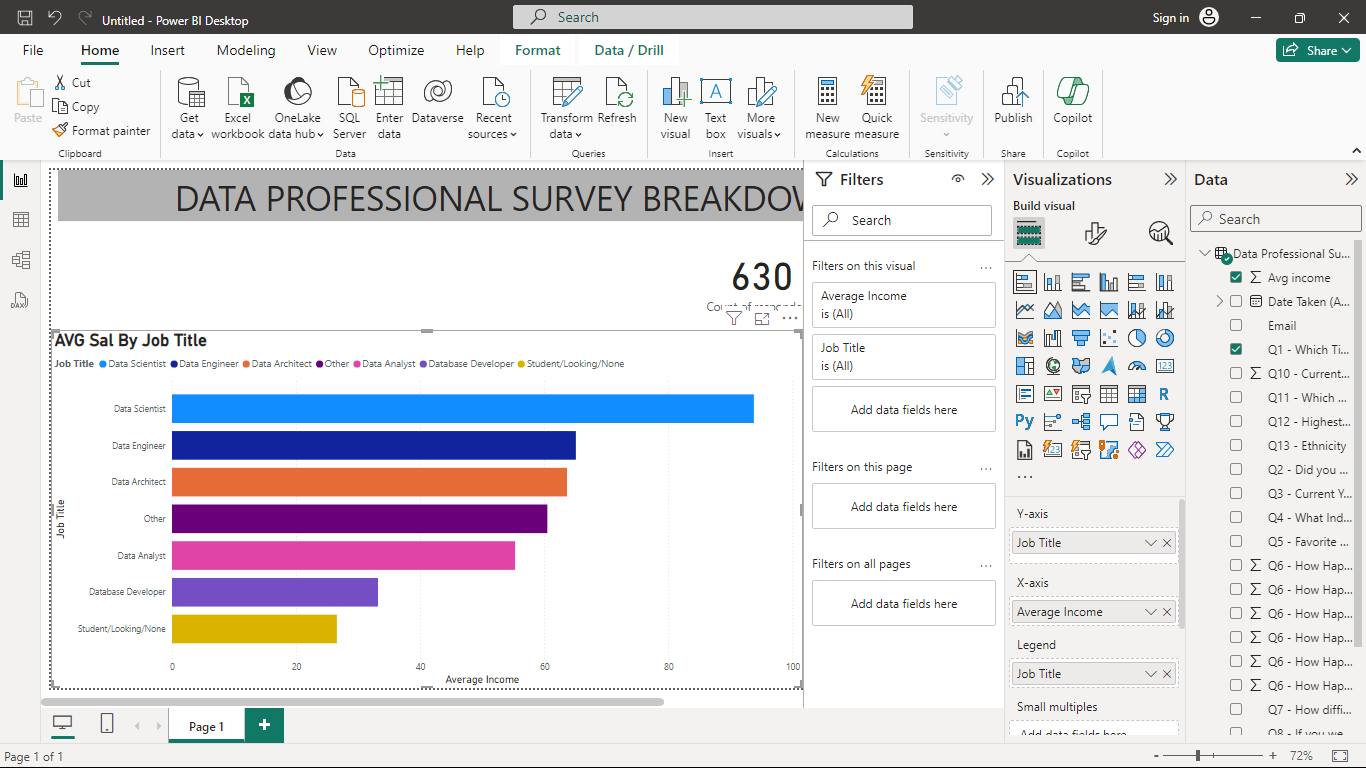
Task: Toggle the Filters pane eye icon
Action: (x=958, y=179)
